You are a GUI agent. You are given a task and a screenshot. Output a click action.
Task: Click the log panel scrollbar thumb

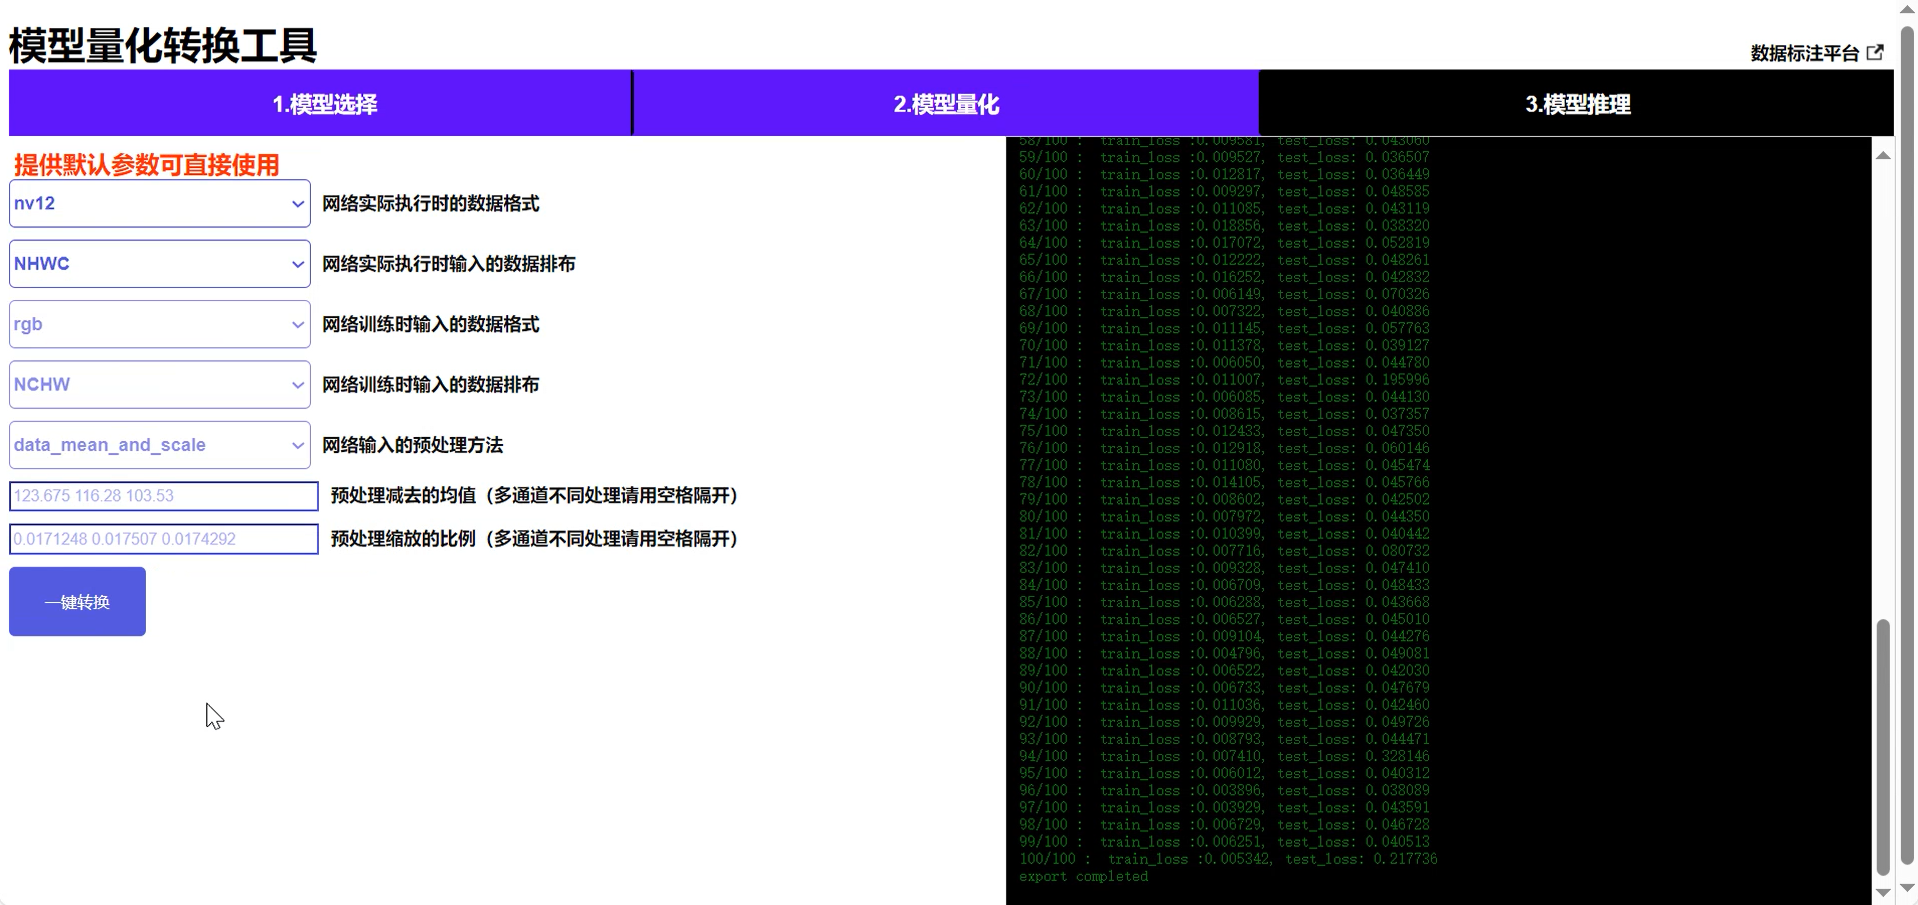1883,747
